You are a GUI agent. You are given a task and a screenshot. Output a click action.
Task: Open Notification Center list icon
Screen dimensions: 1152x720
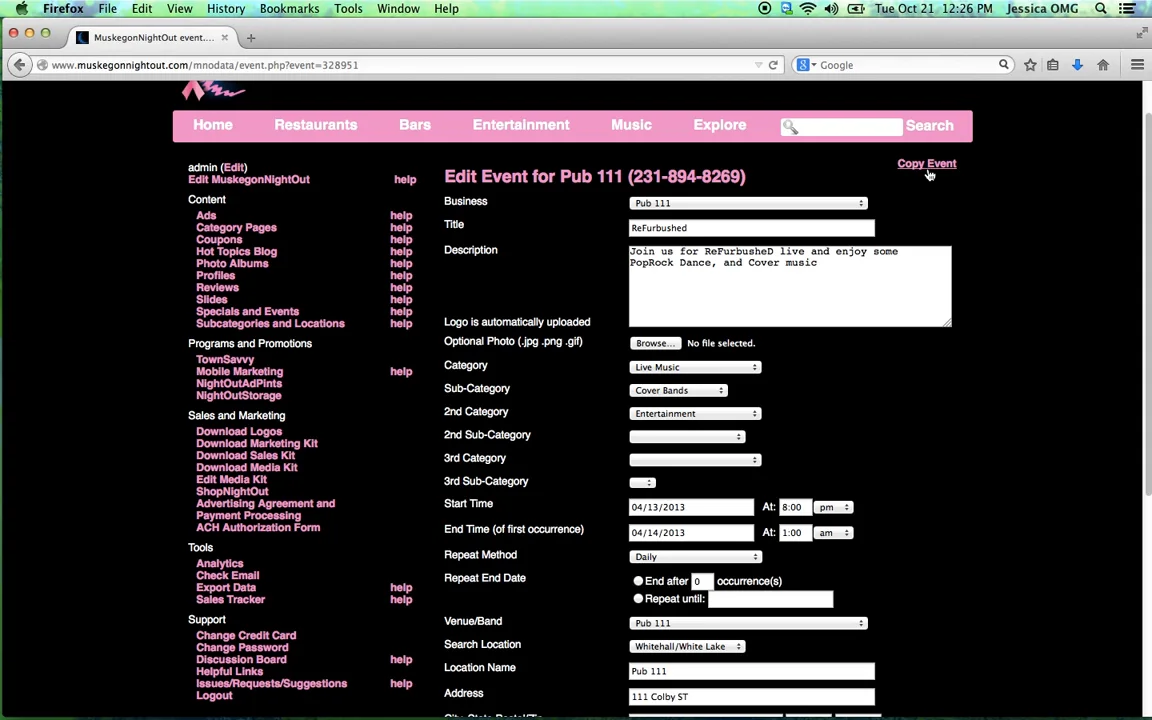click(x=1127, y=9)
